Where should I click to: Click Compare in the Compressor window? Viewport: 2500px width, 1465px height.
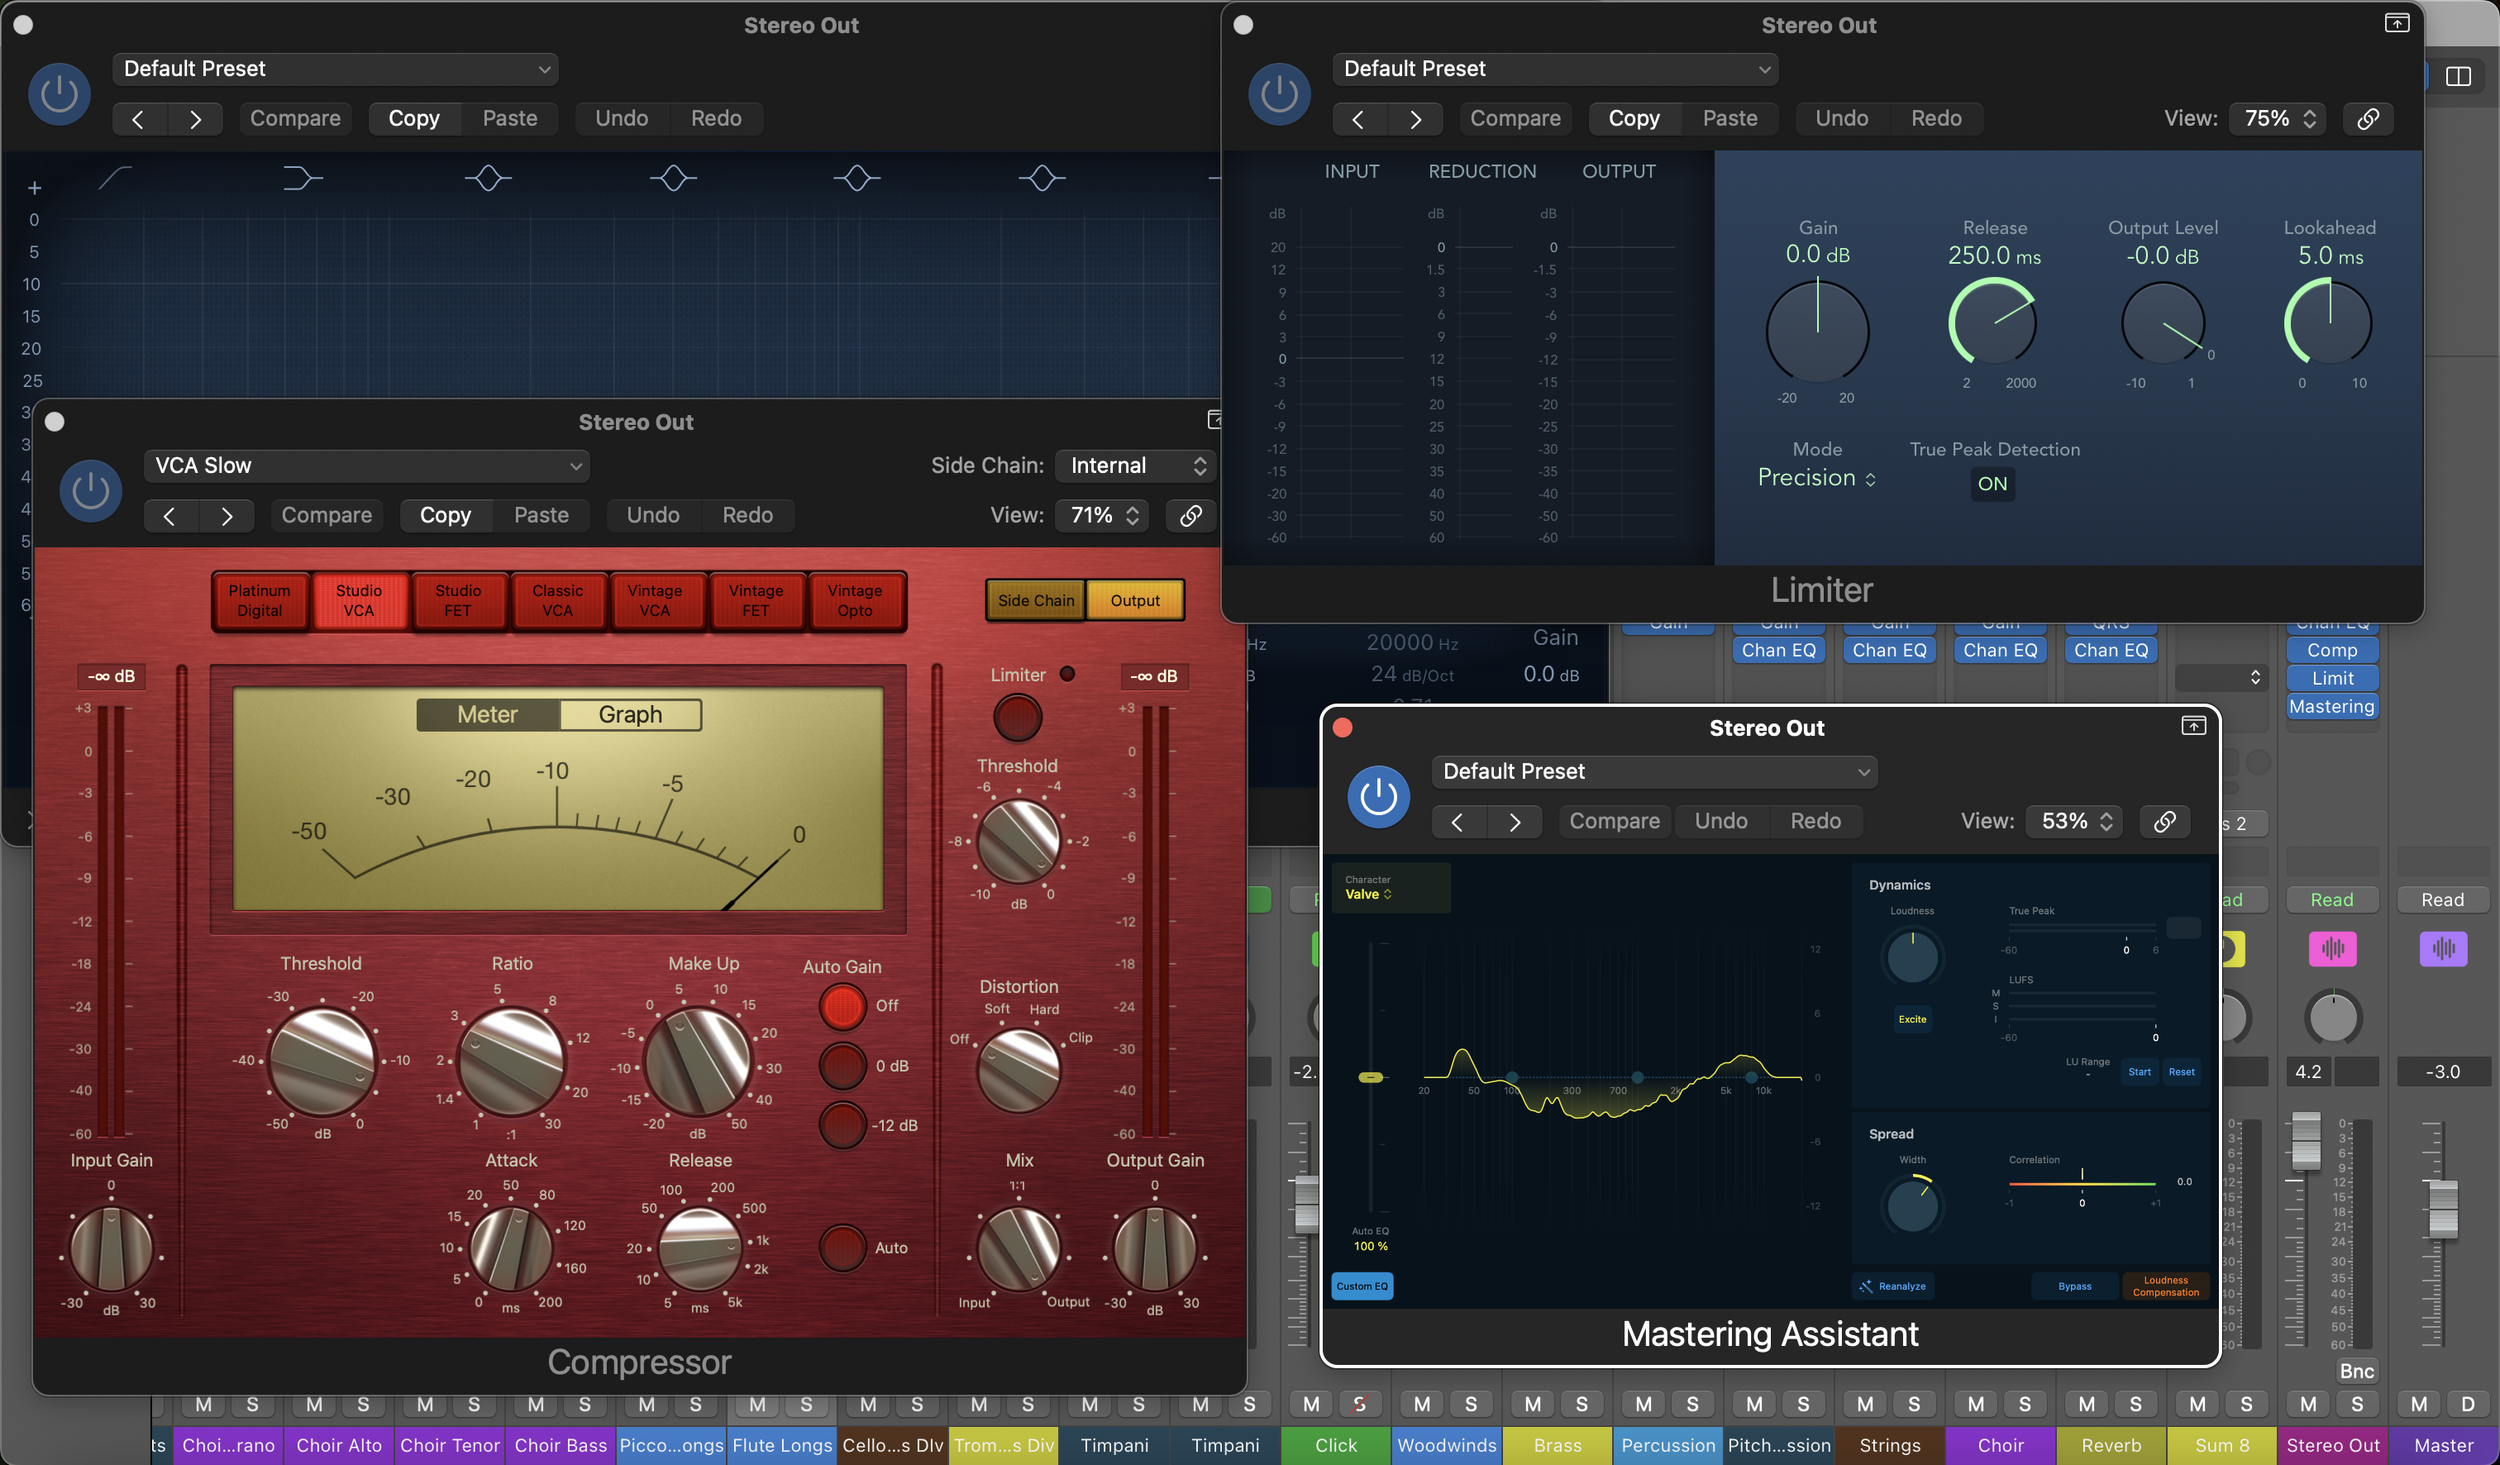click(326, 516)
